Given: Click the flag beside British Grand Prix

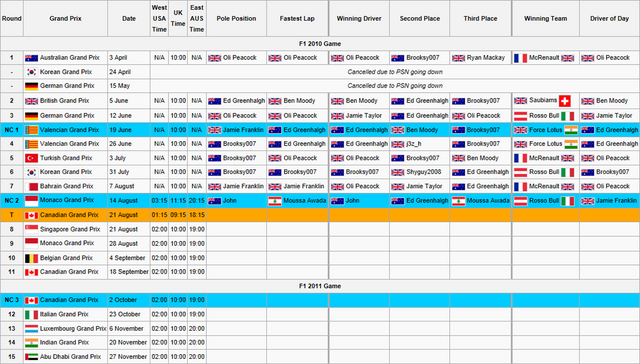Looking at the screenshot, I should point(31,101).
